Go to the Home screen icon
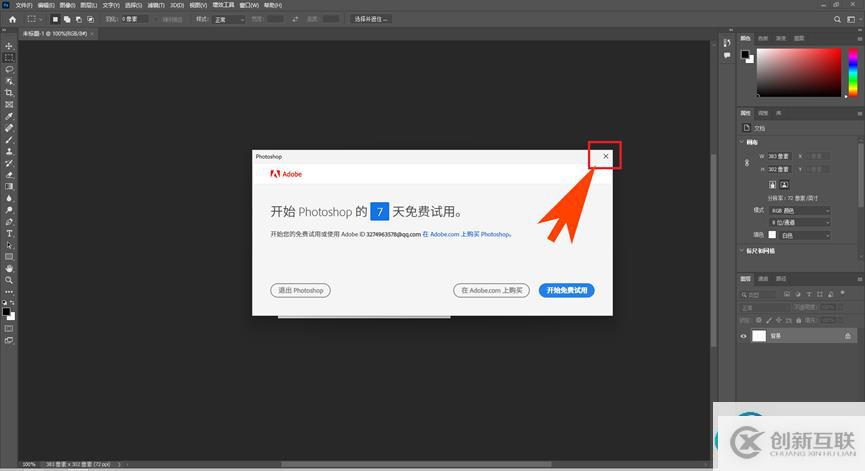865x471 pixels. tap(12, 19)
